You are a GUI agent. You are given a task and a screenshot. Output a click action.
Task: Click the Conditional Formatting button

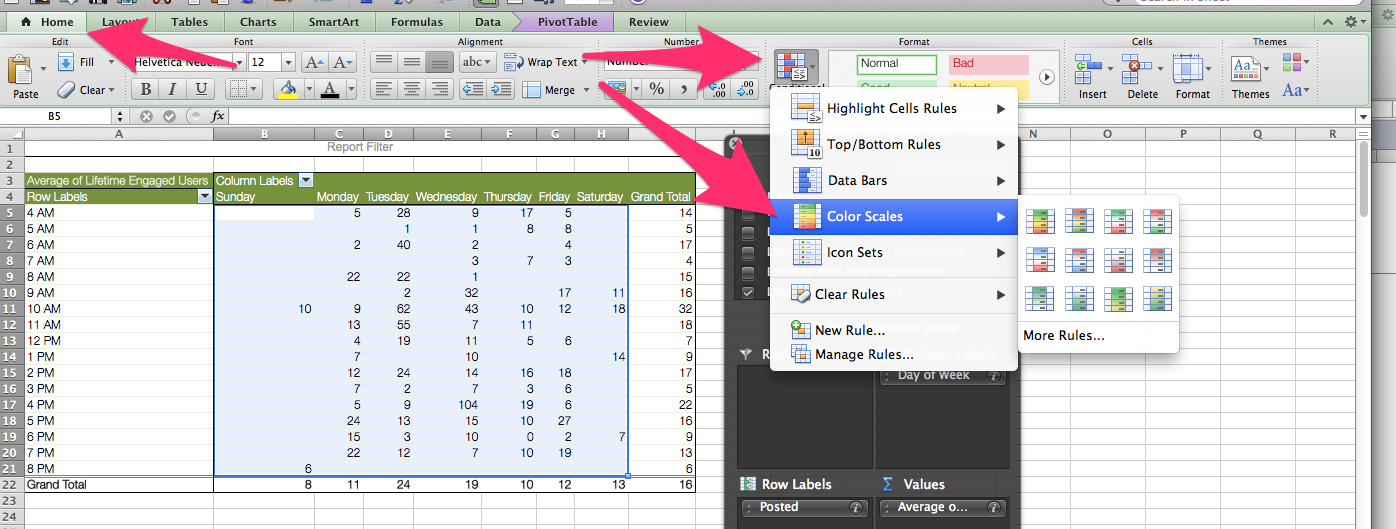point(795,69)
